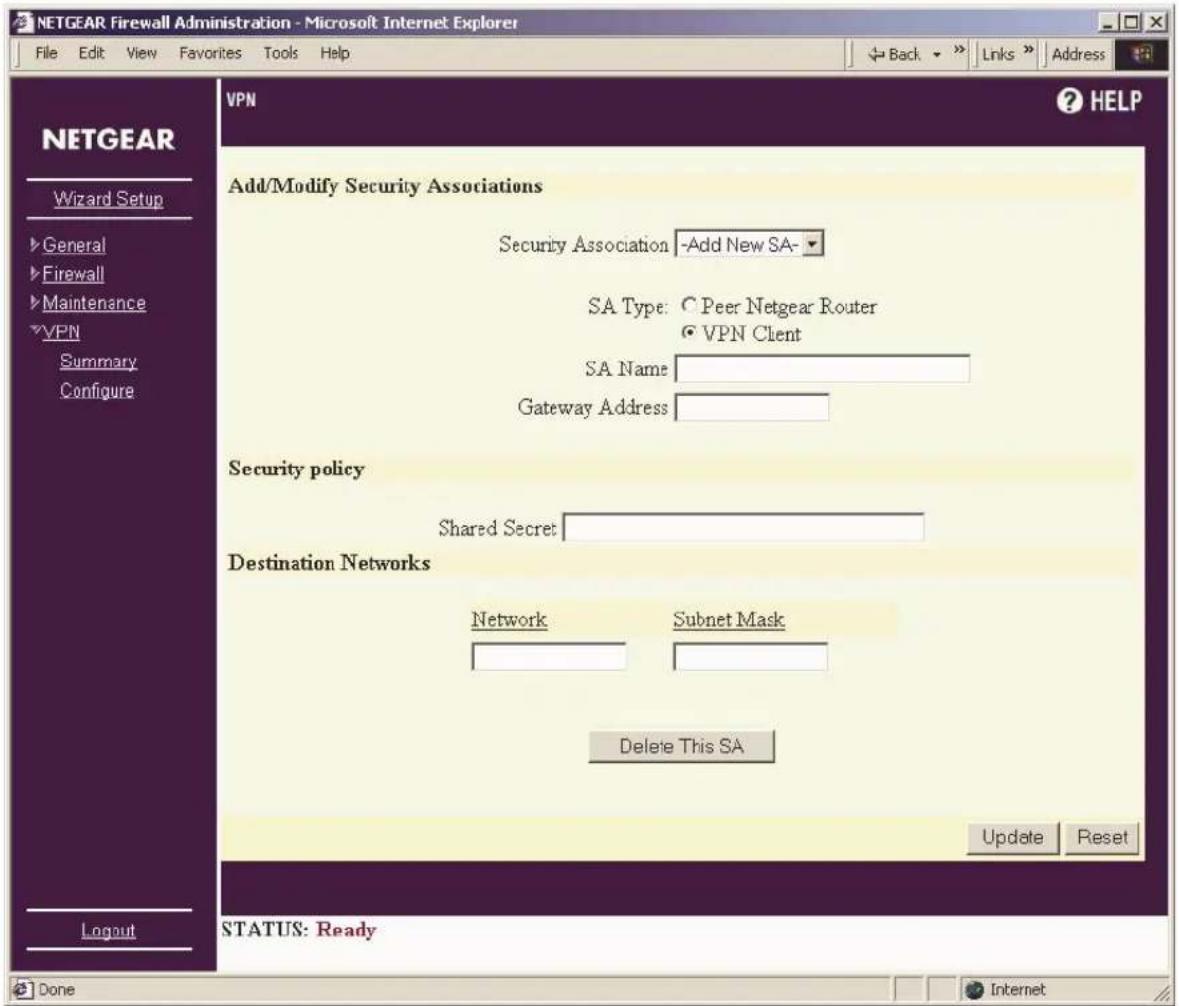Image resolution: width=1179 pixels, height=1006 pixels.
Task: Expand the General menu triangle
Action: click(x=35, y=244)
